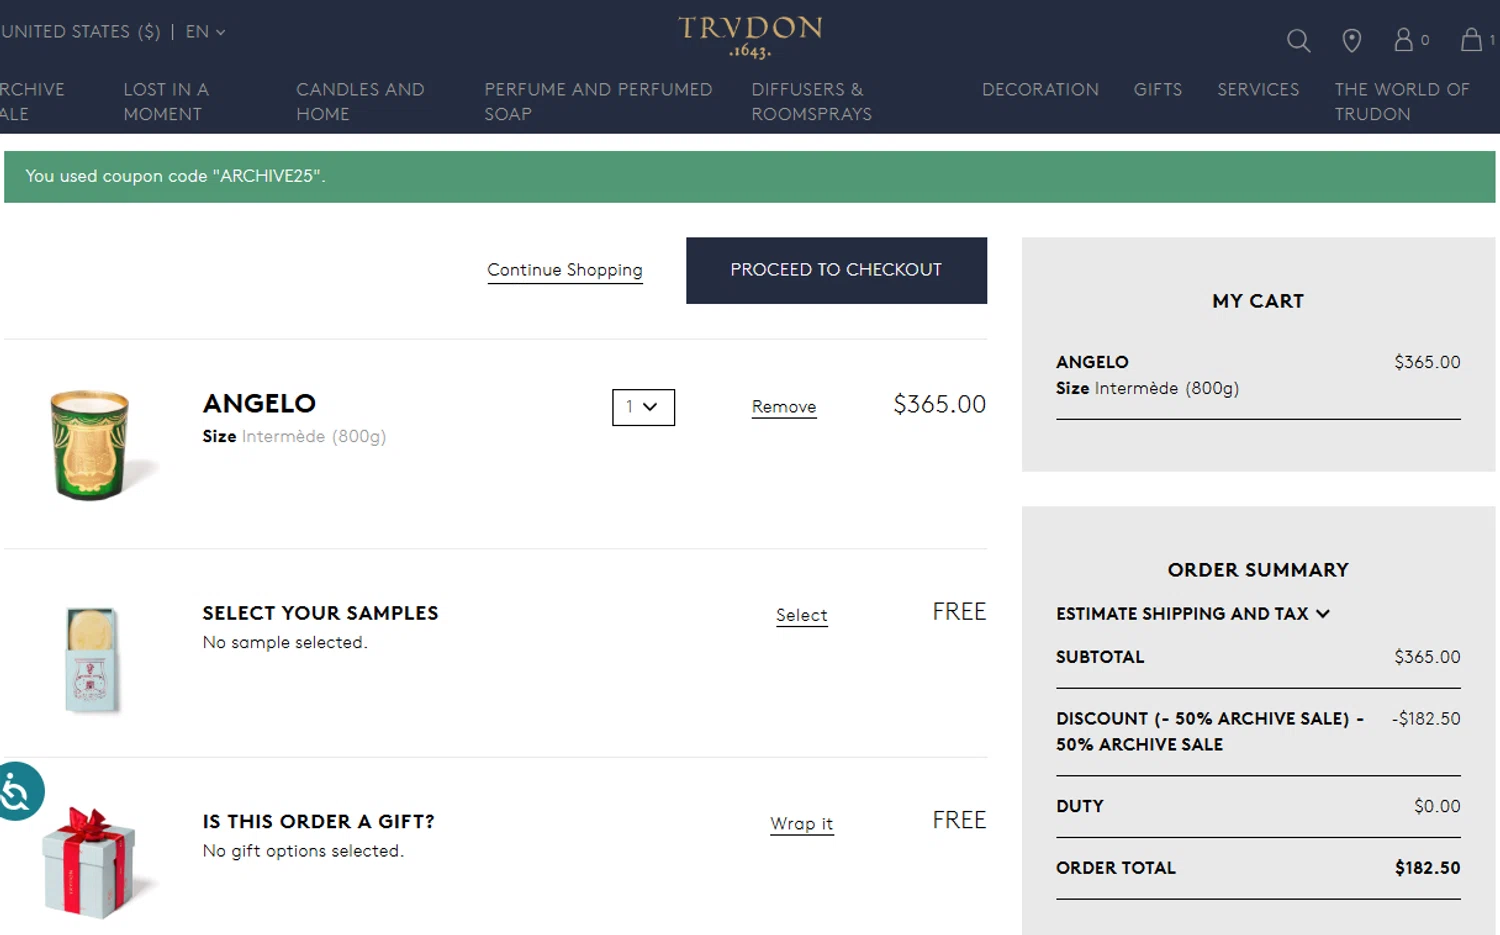Open the accessibility widget icon
Image resolution: width=1500 pixels, height=935 pixels.
coord(18,791)
